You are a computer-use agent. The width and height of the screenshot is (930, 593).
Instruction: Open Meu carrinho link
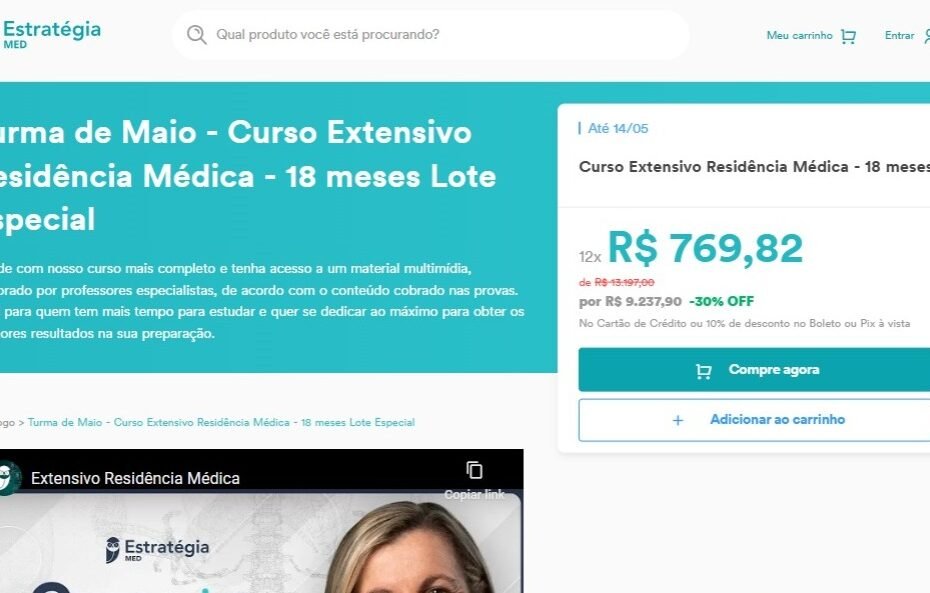pyautogui.click(x=799, y=36)
